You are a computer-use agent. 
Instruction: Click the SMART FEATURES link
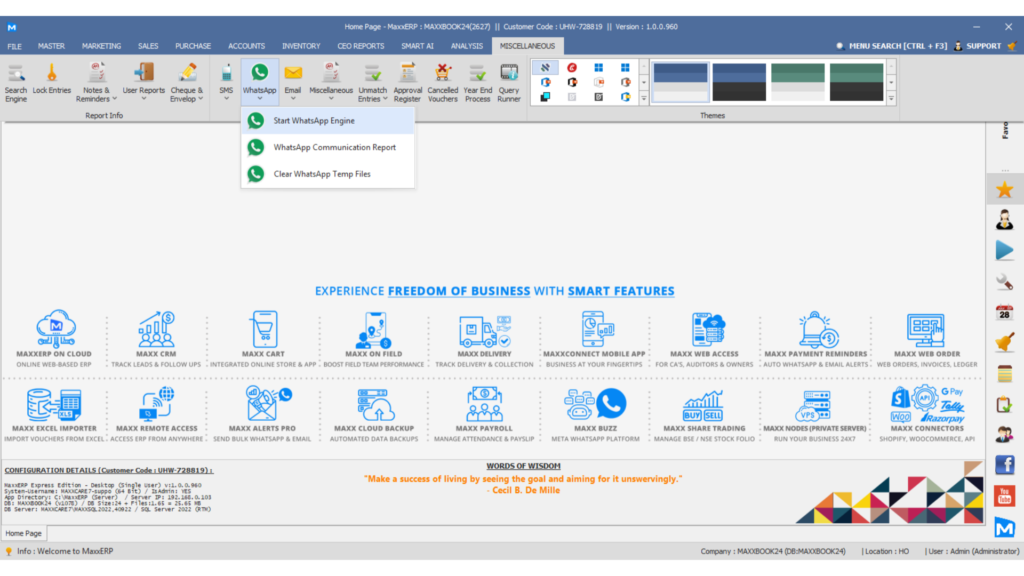[x=621, y=291]
